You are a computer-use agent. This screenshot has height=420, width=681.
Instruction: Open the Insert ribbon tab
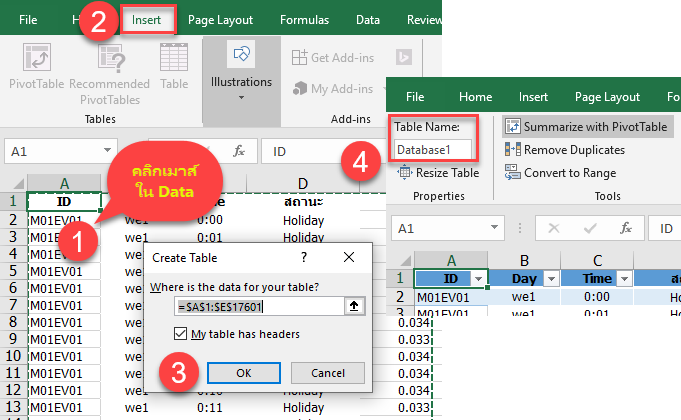pyautogui.click(x=148, y=19)
